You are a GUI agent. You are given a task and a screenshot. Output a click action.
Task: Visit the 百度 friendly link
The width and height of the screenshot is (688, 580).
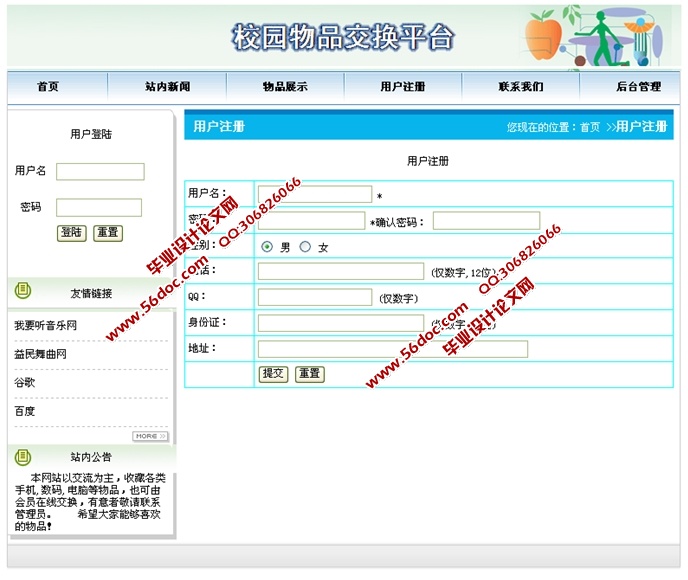pyautogui.click(x=25, y=411)
